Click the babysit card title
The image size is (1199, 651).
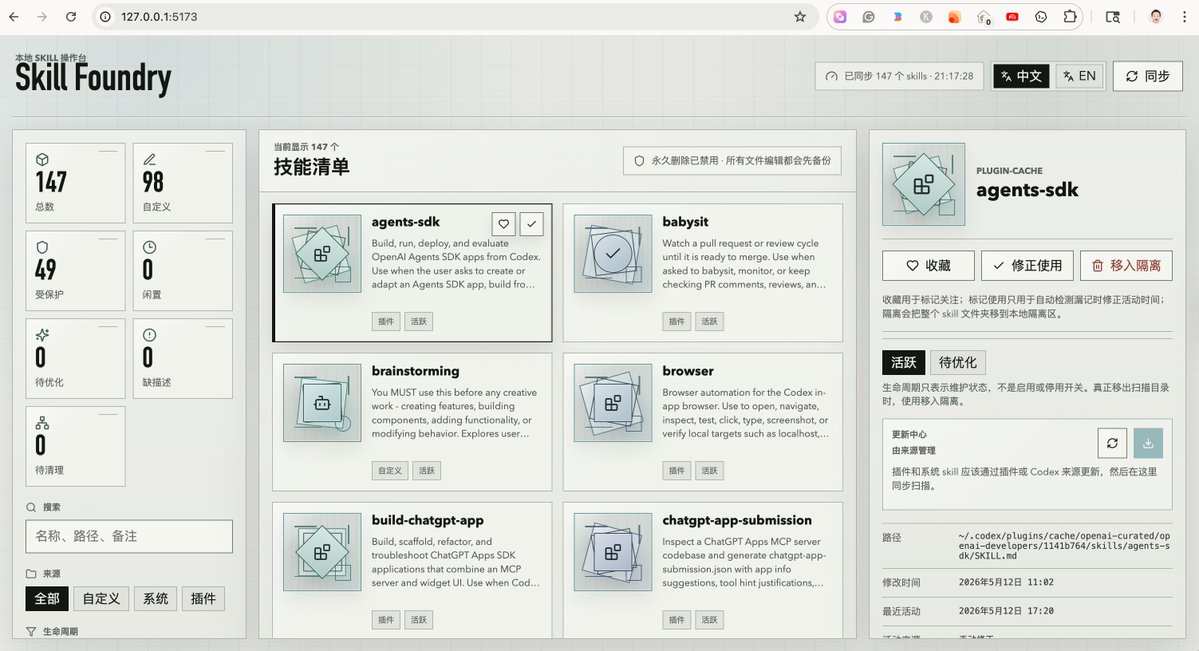685,222
